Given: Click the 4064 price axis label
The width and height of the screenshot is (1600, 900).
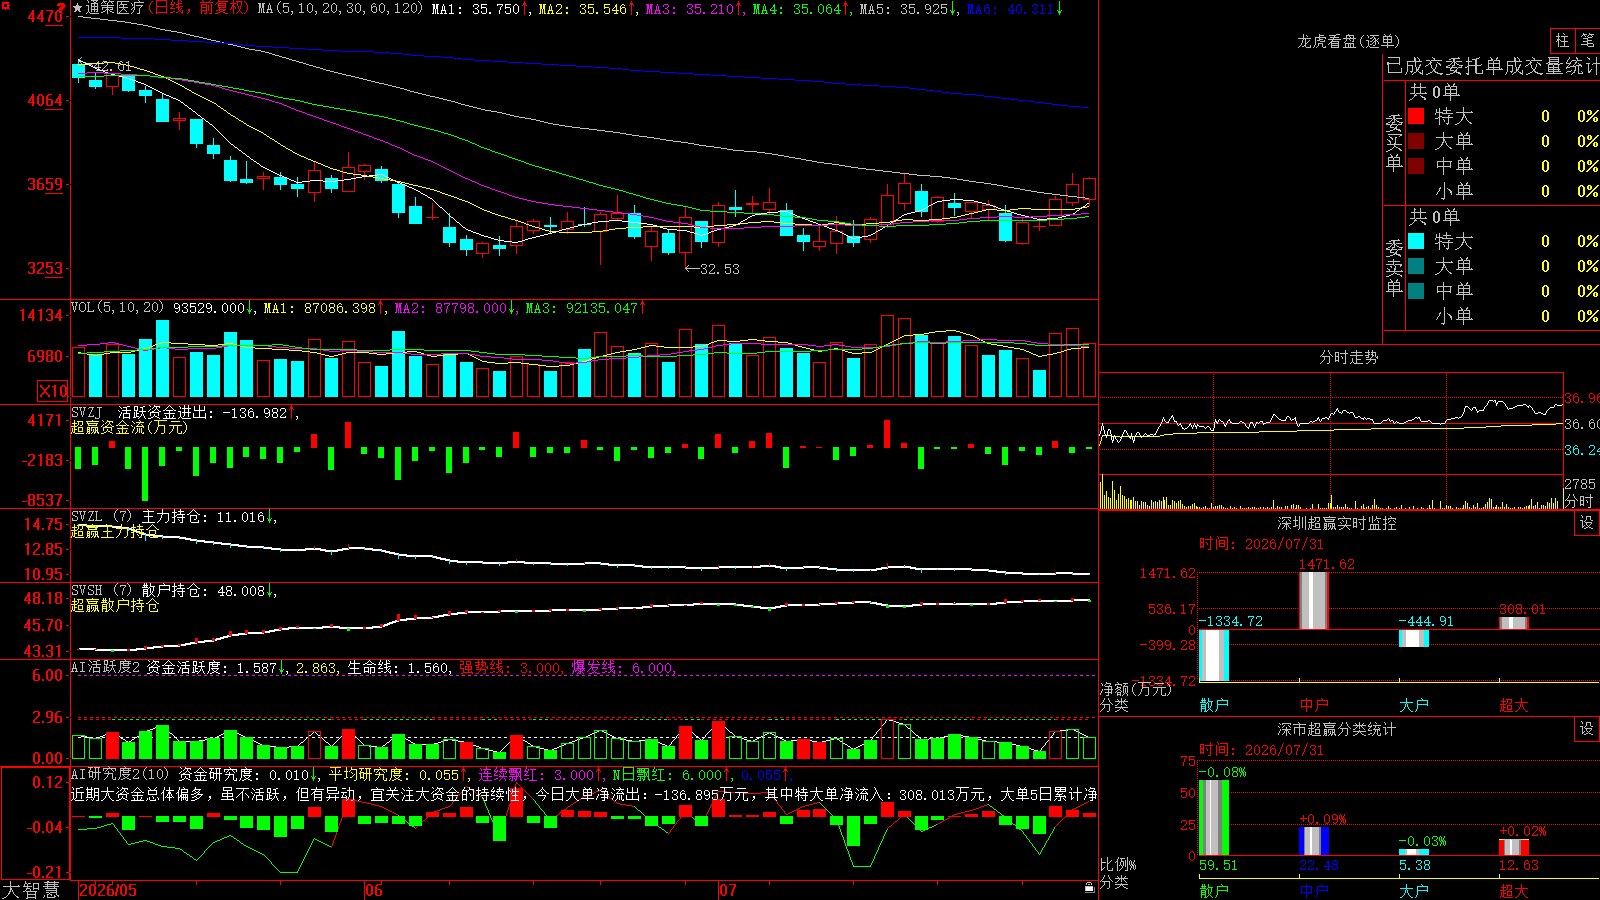Looking at the screenshot, I should coord(45,100).
